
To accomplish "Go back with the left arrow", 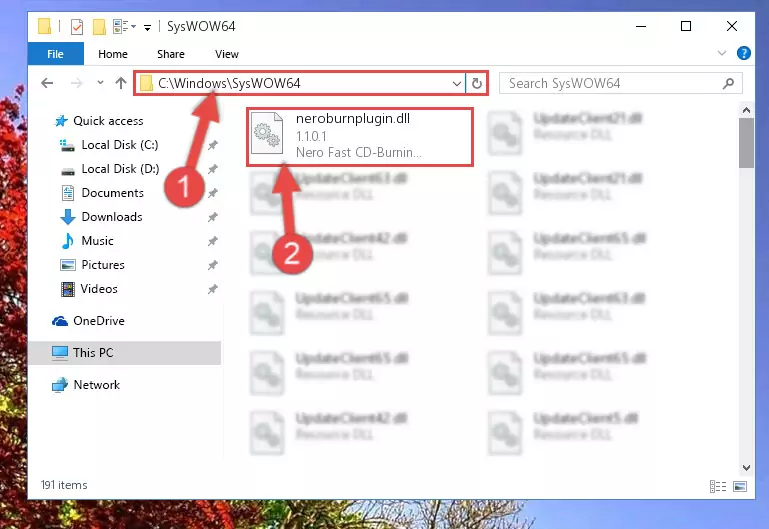I will tap(47, 83).
